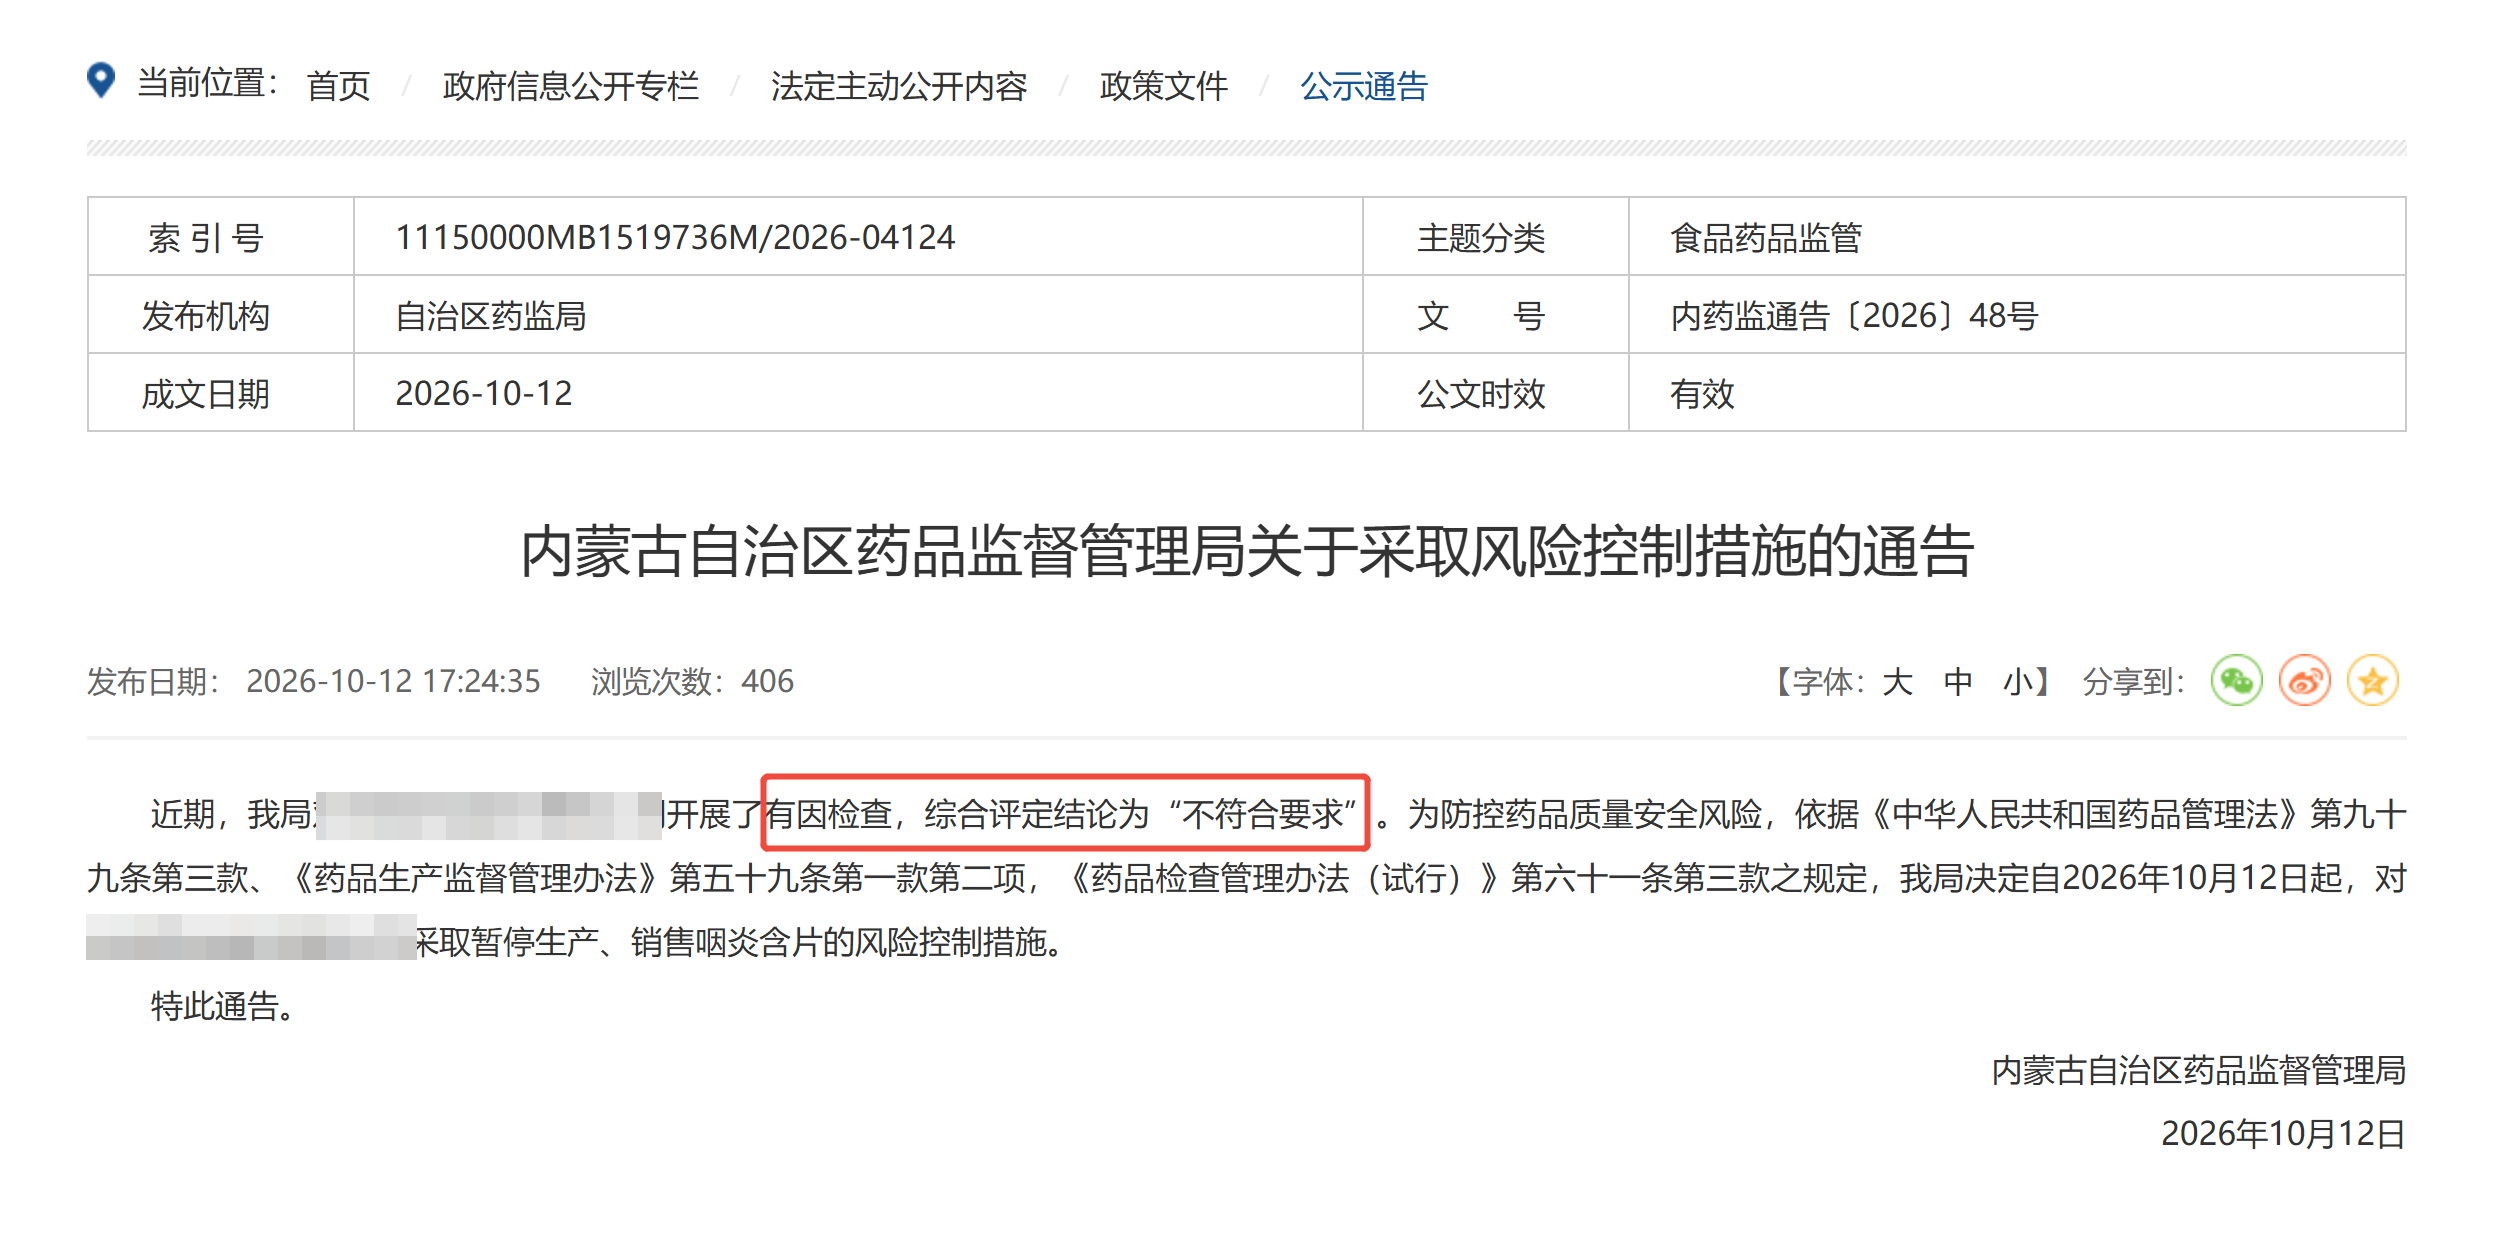Click the 主题分类 label cell
2509x1236 pixels.
[x=1496, y=237]
